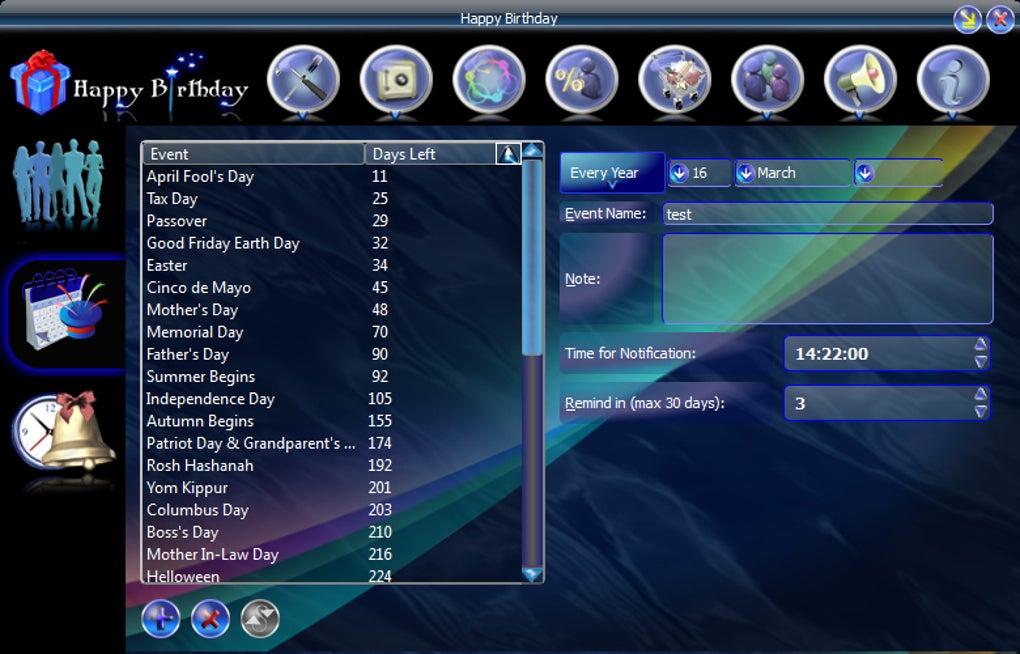The width and height of the screenshot is (1020, 654).
Task: Select the 'Good Friday Earth Day' row
Action: click(x=332, y=243)
